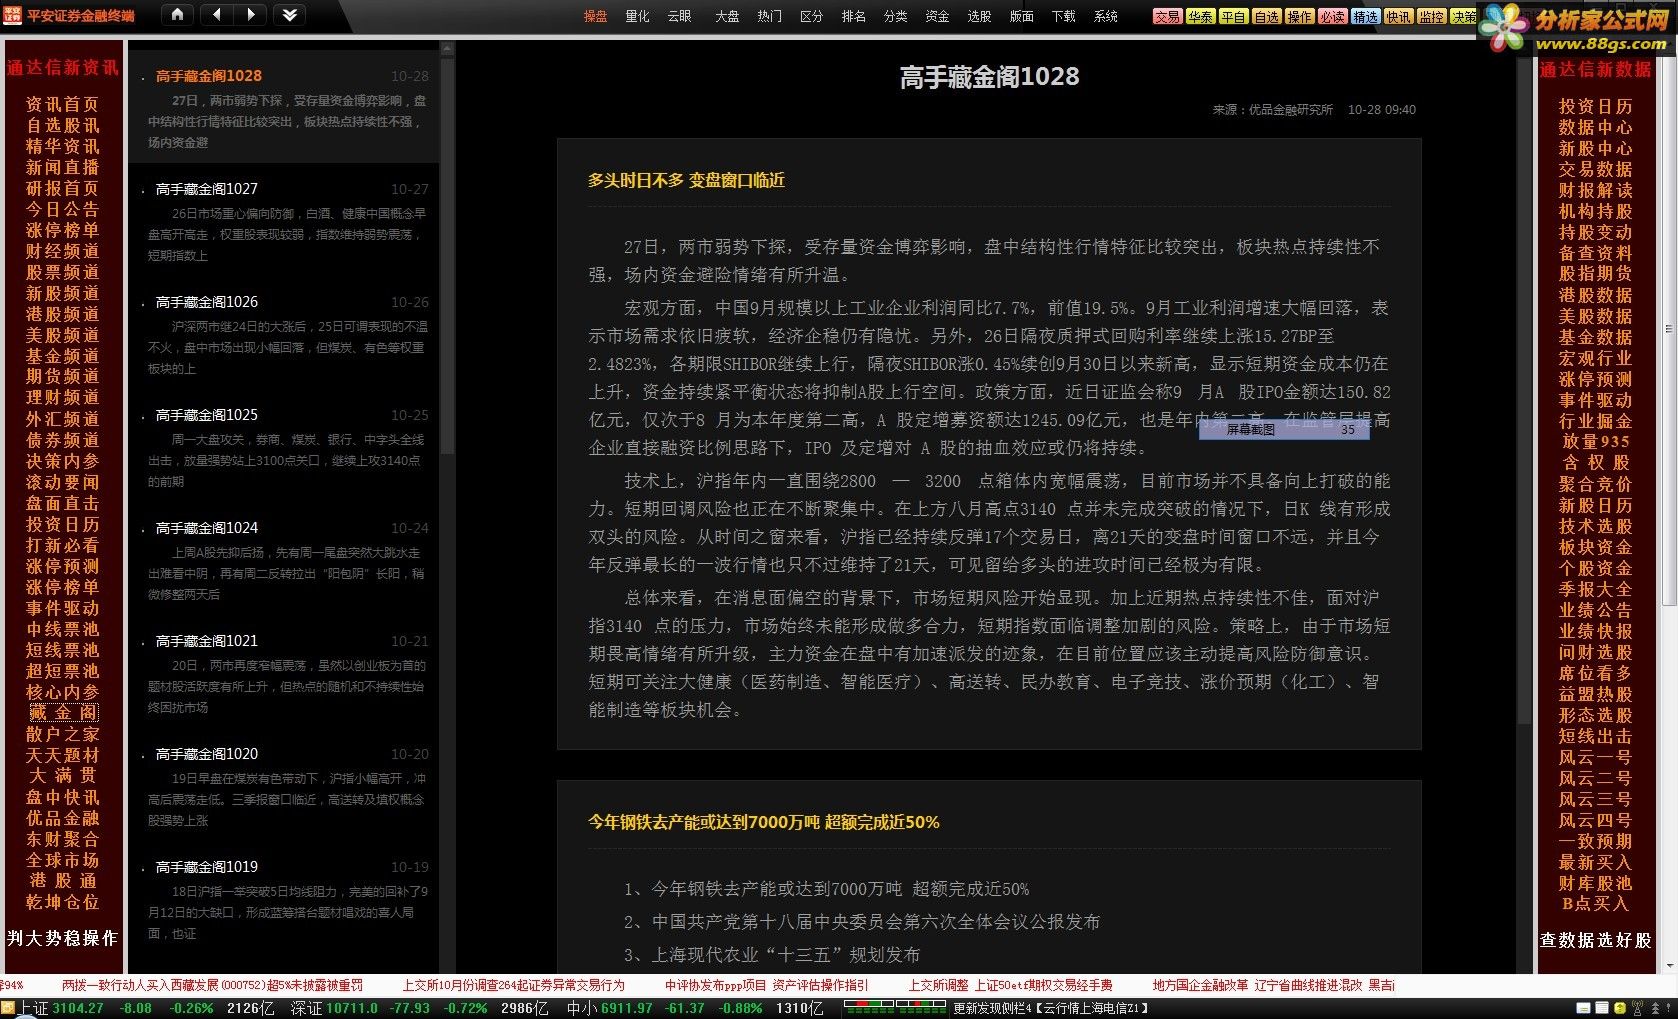Open the 排名 menu
1678x1019 pixels.
[853, 16]
